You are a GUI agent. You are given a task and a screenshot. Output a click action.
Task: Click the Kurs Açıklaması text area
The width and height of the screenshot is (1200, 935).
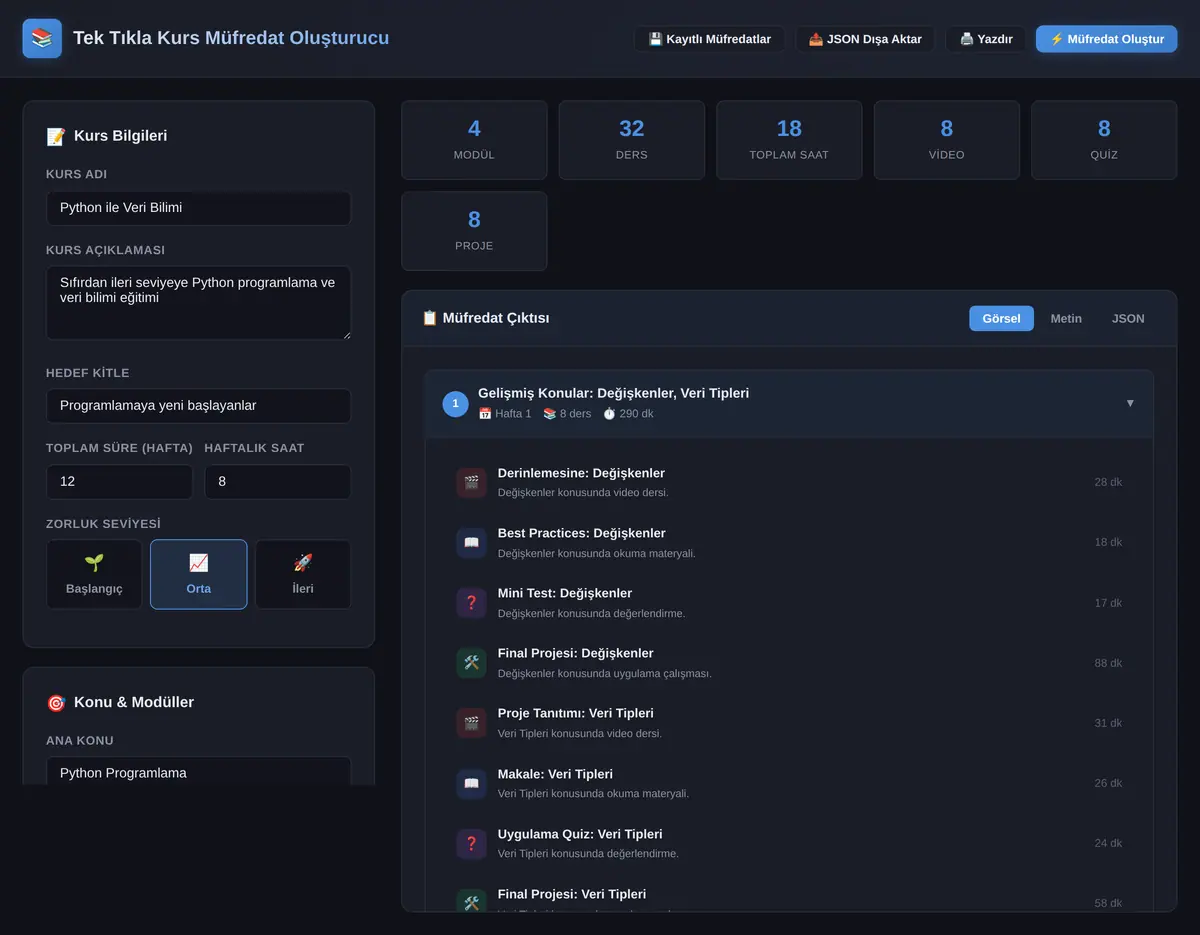point(198,303)
